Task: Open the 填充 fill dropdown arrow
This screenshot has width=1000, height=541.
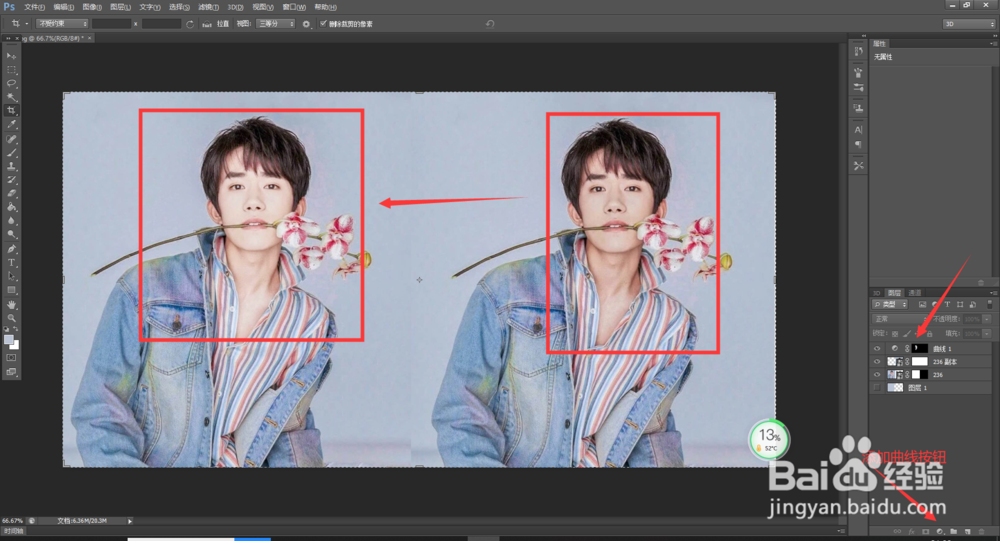Action: pyautogui.click(x=987, y=334)
